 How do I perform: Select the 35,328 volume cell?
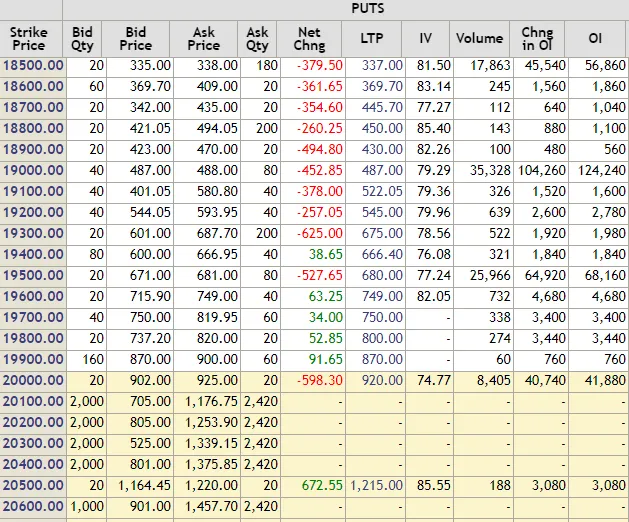point(483,170)
